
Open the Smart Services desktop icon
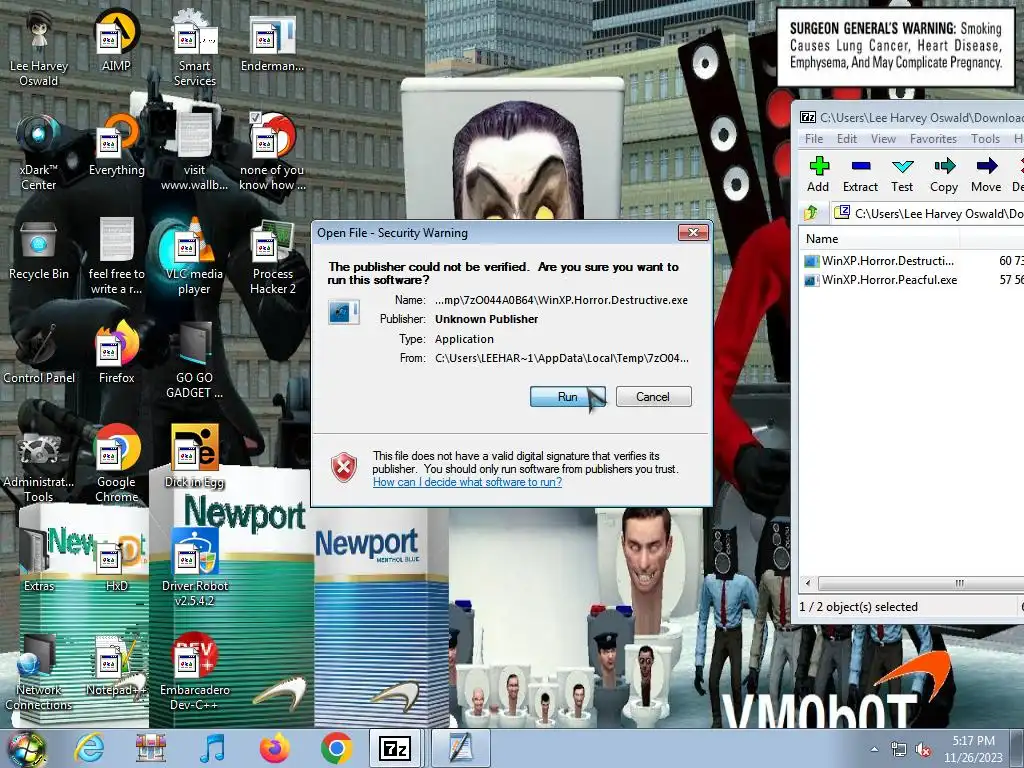(194, 49)
